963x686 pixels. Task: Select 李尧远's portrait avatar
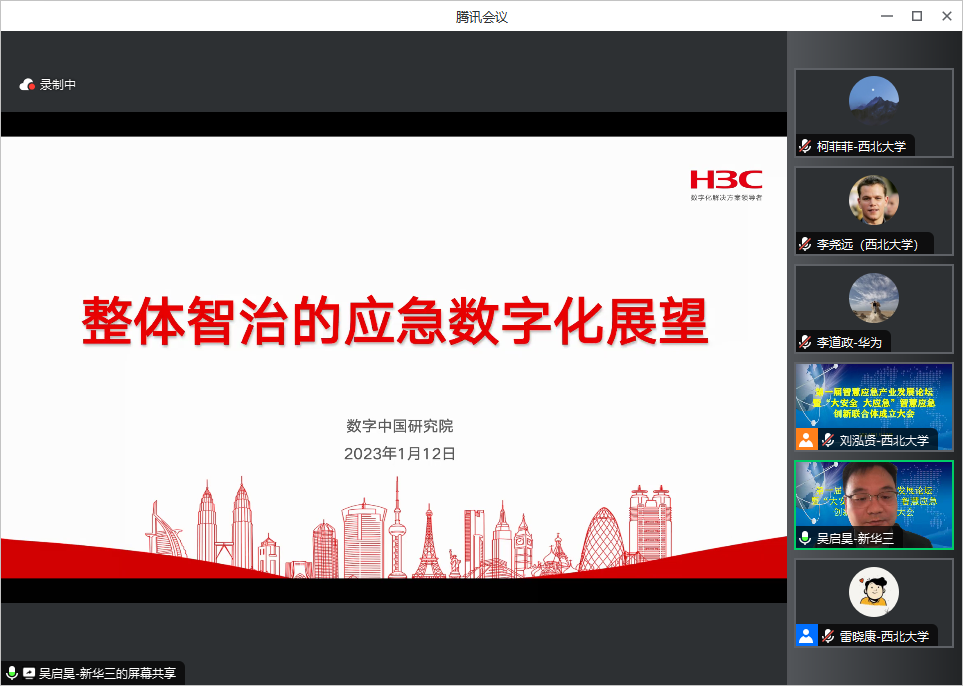tap(873, 200)
